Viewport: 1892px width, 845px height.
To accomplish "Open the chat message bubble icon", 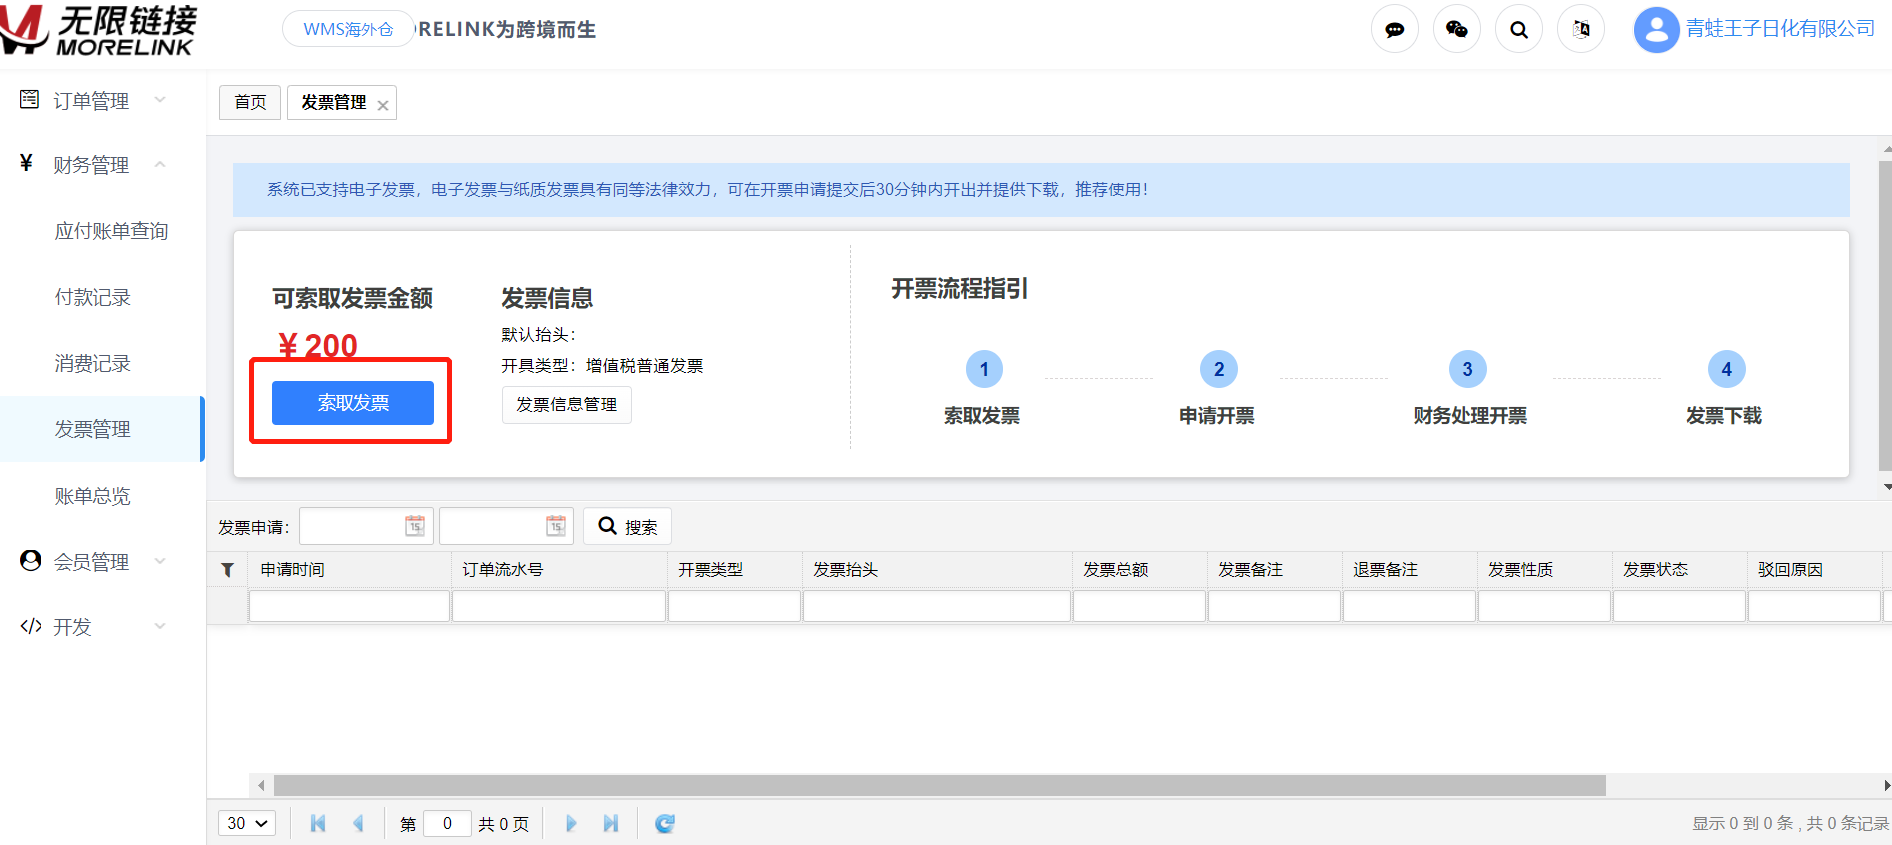I will (x=1394, y=30).
